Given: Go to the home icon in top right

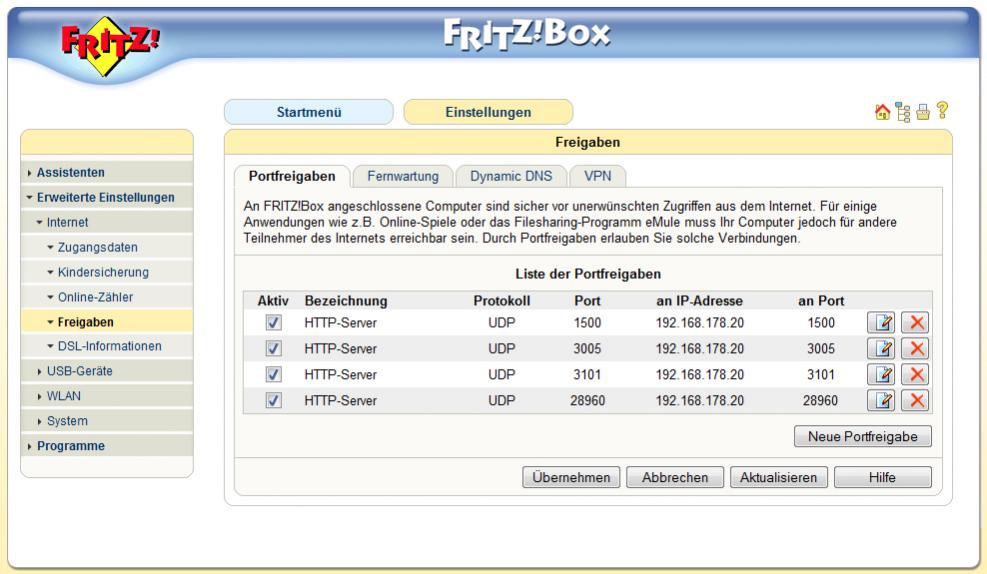Looking at the screenshot, I should [x=883, y=112].
